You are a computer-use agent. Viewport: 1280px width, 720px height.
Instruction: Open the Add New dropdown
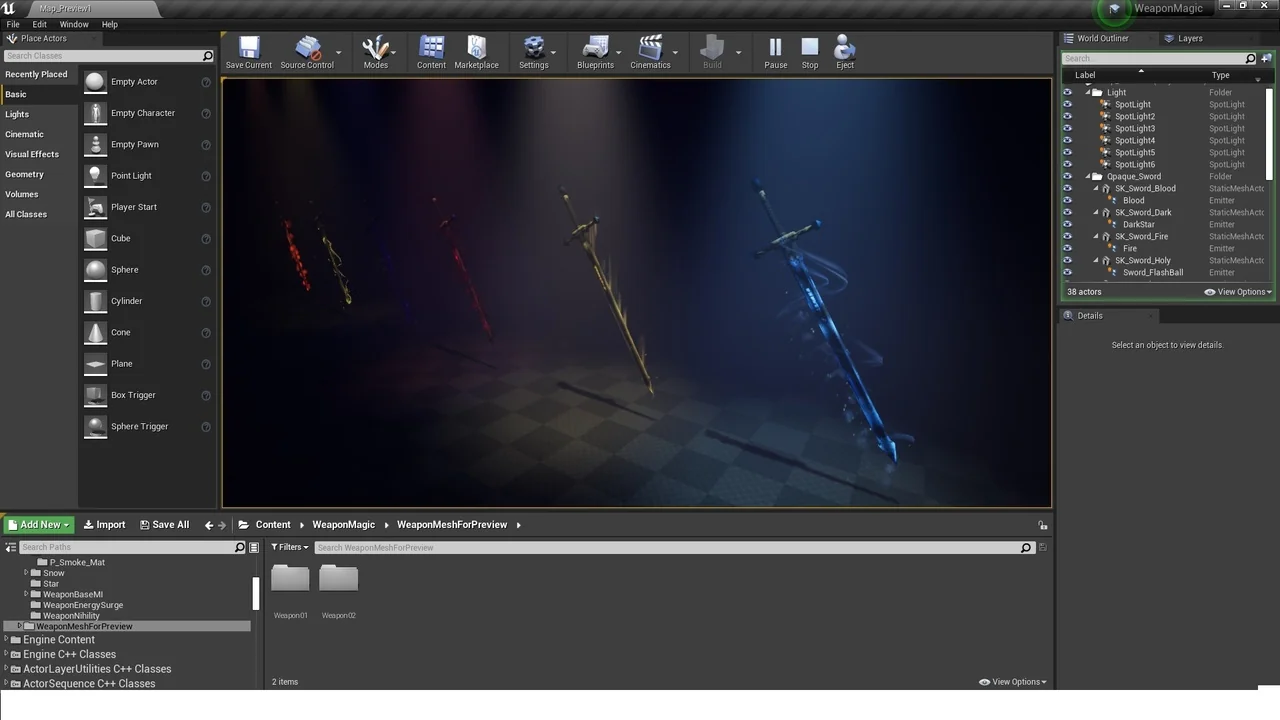click(39, 525)
